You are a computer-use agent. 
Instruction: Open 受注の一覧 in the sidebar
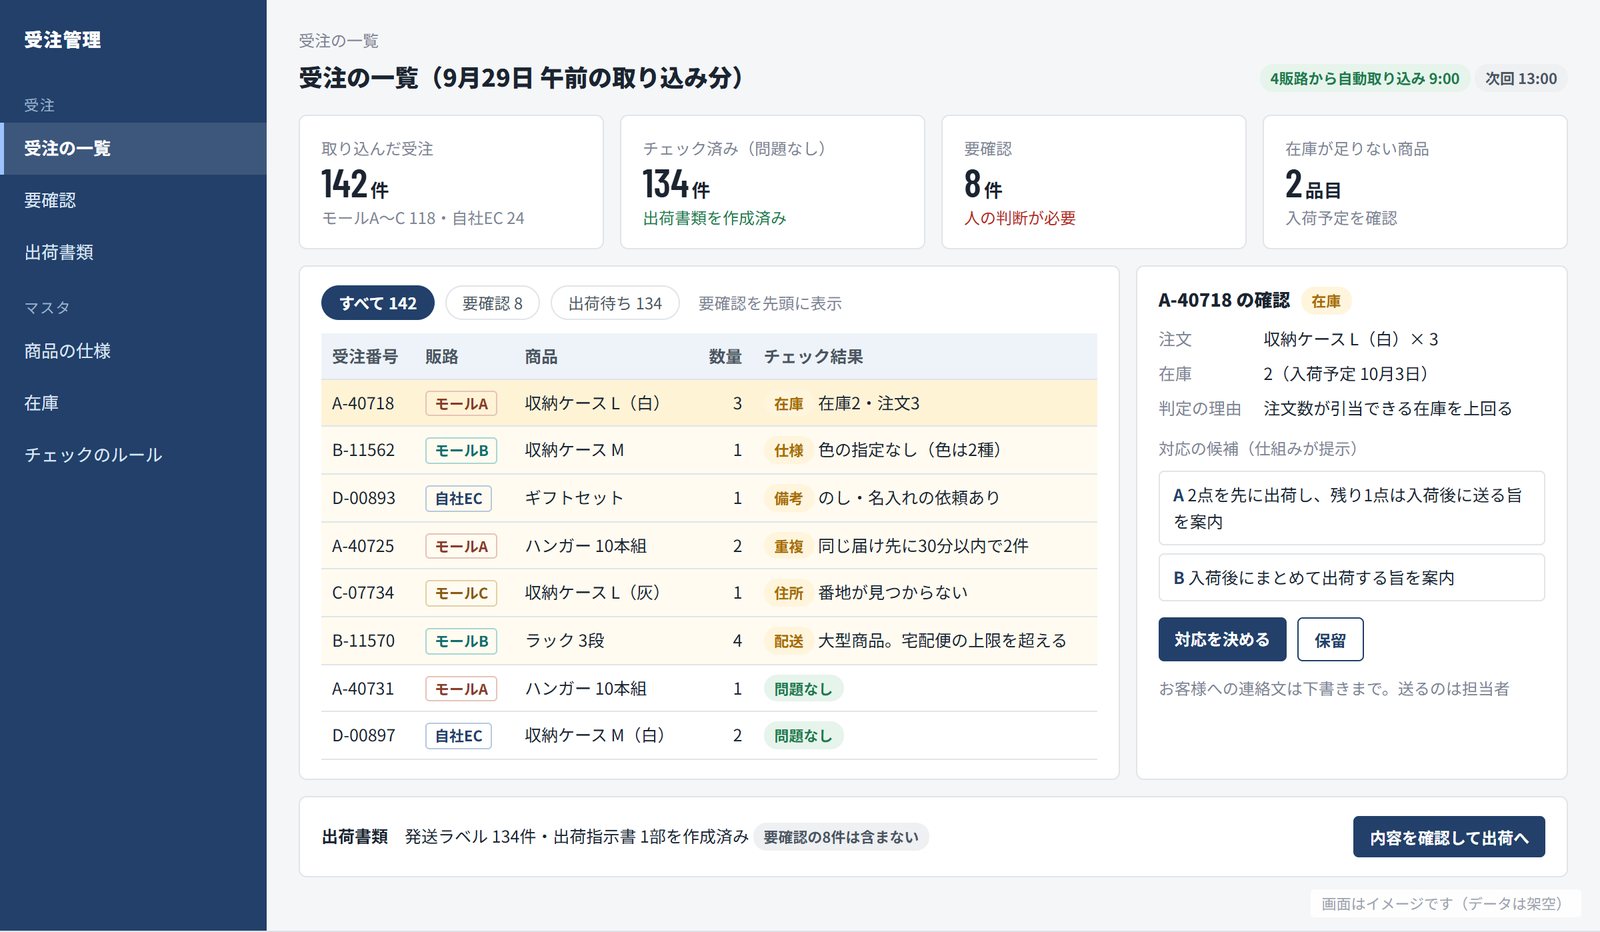(133, 148)
